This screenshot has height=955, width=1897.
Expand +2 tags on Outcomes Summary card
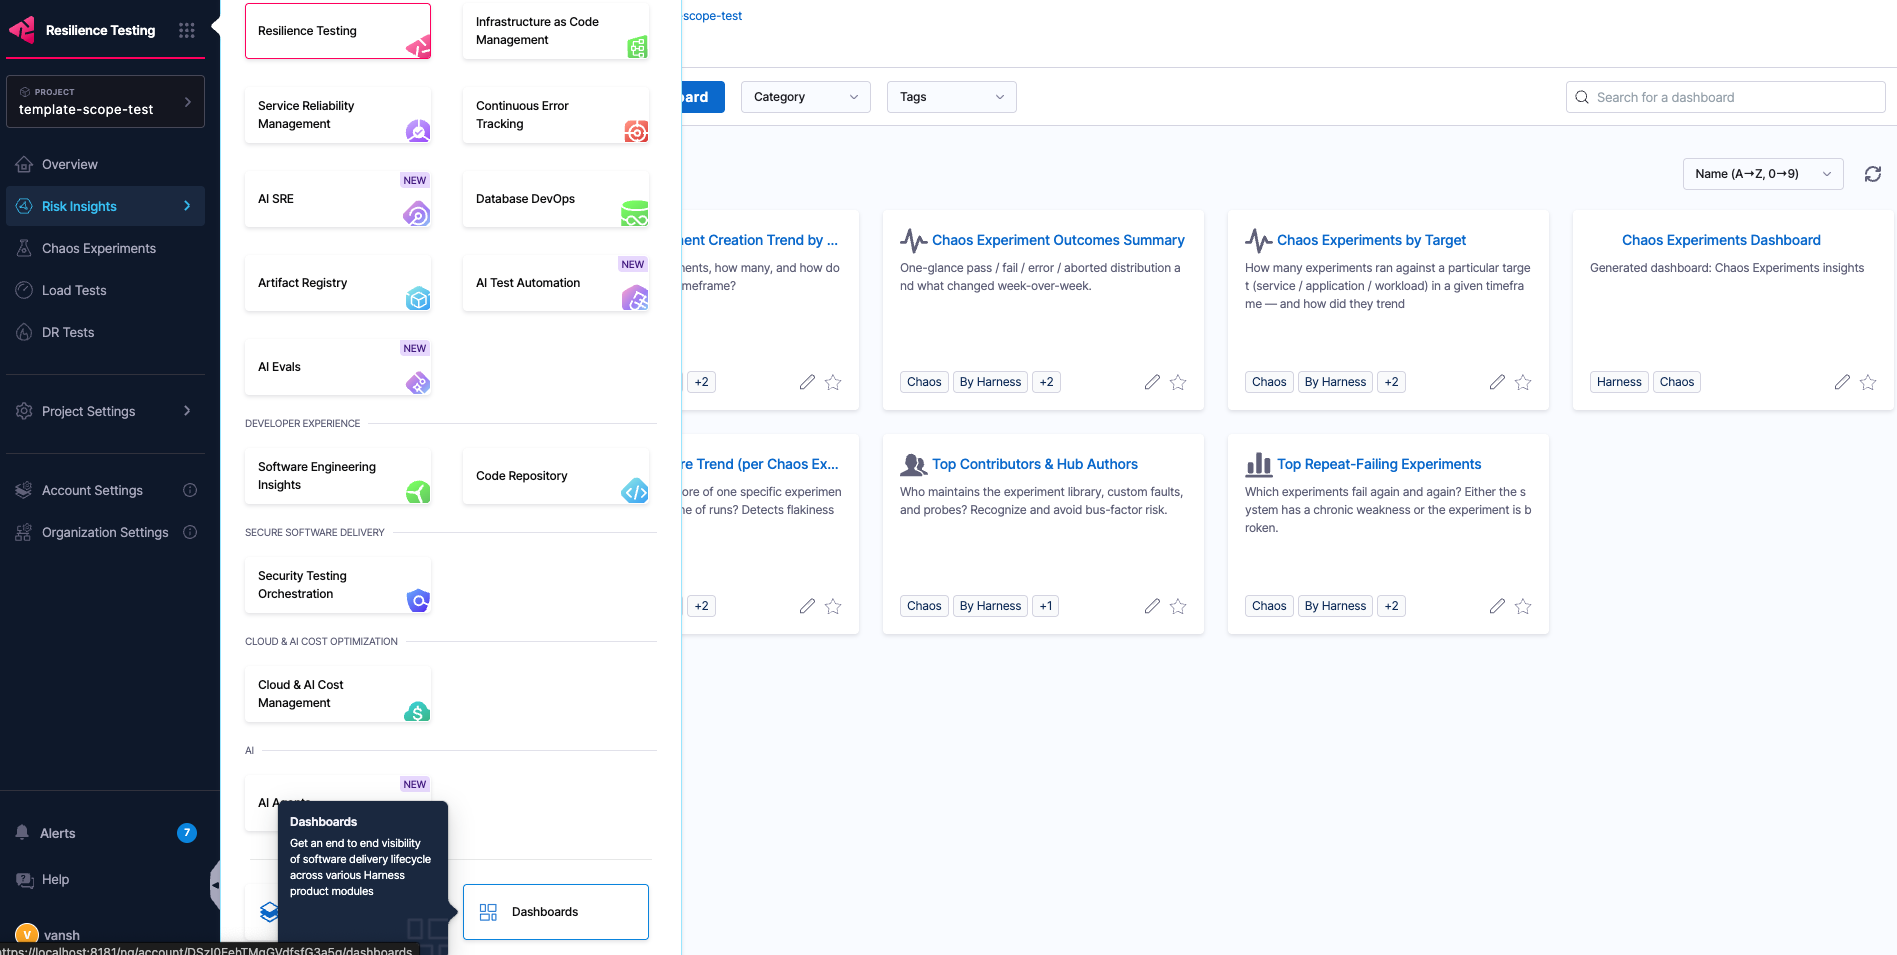(1046, 382)
